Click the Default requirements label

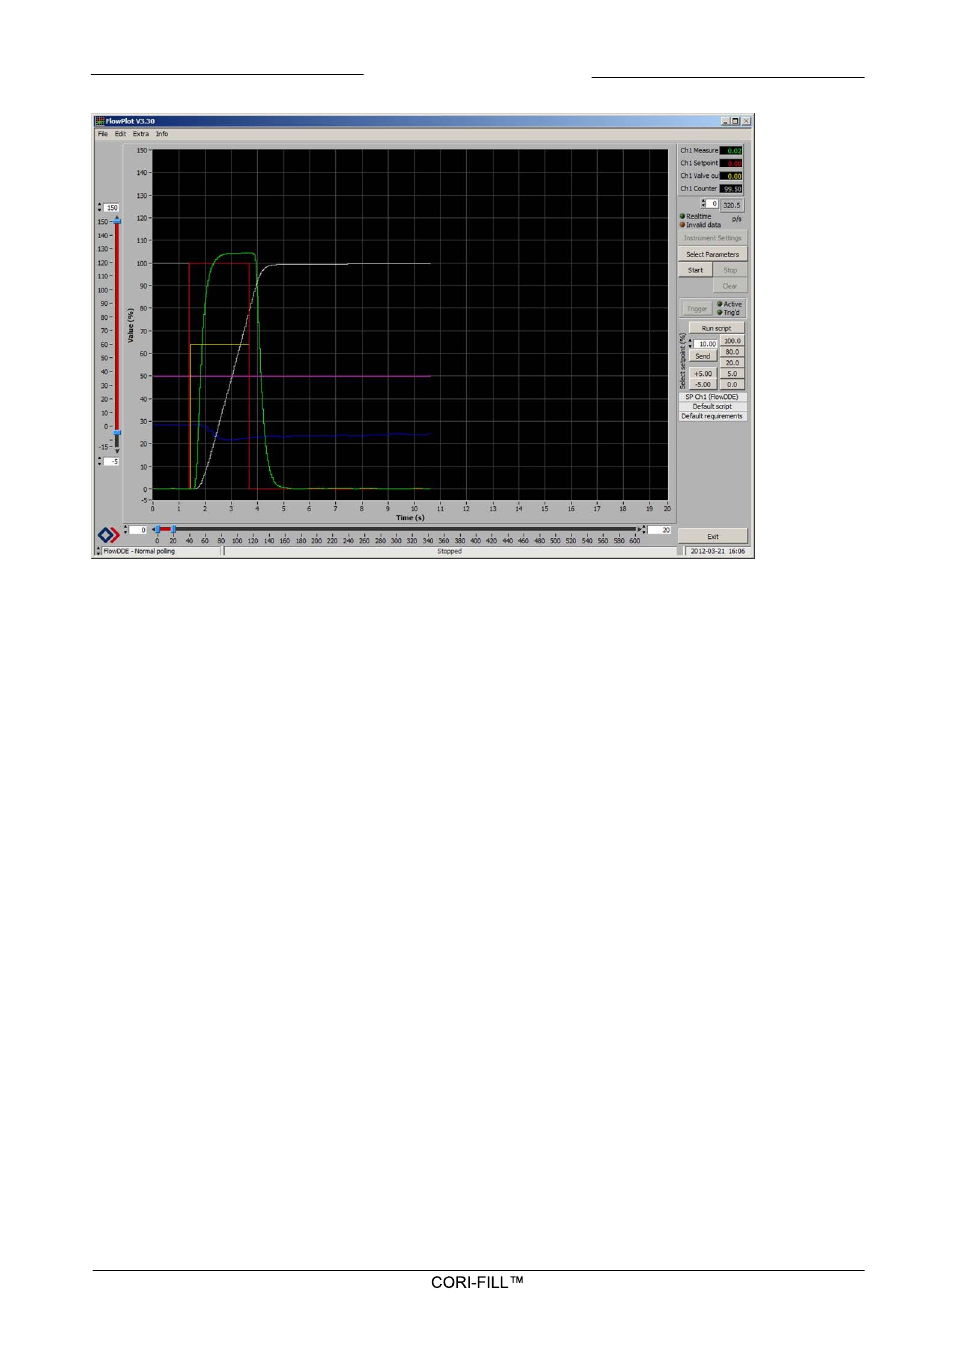tap(712, 416)
